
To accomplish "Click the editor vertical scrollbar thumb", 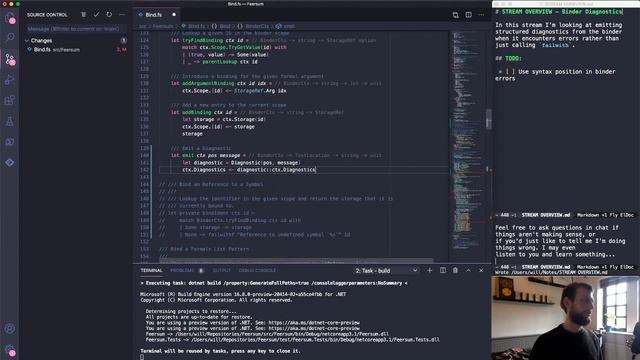I will pos(489,119).
